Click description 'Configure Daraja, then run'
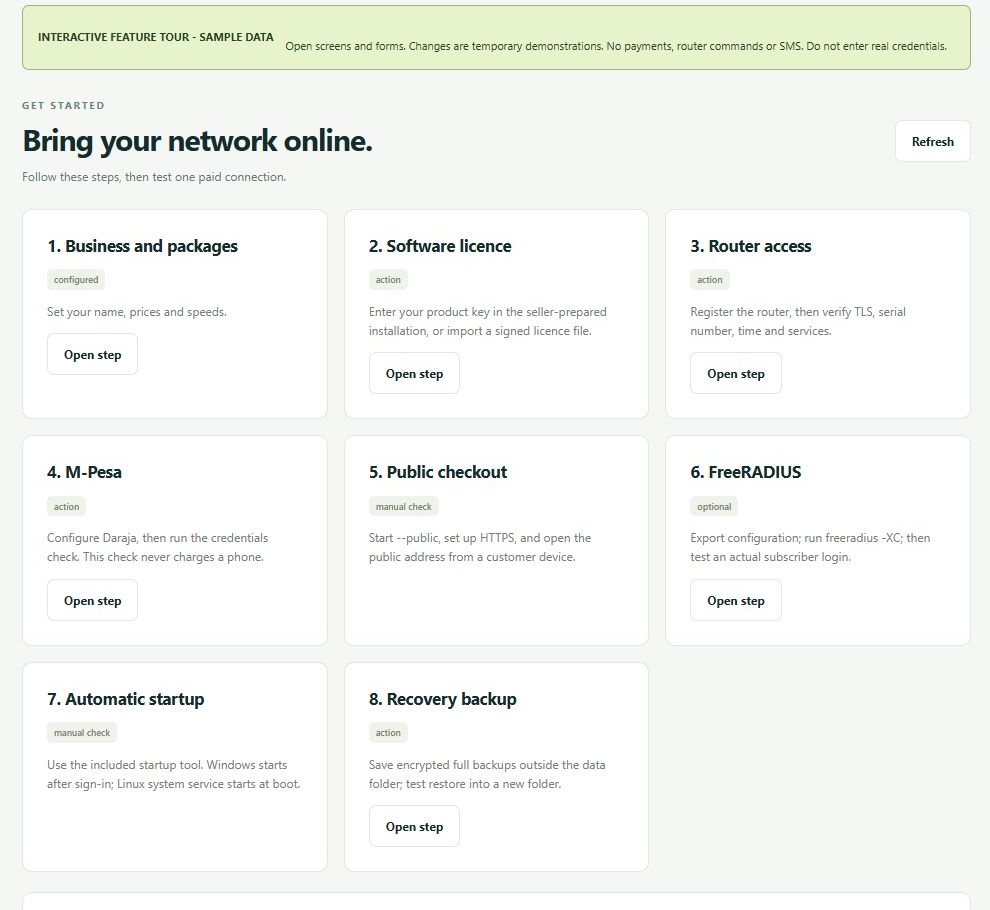The width and height of the screenshot is (990, 910). (157, 548)
